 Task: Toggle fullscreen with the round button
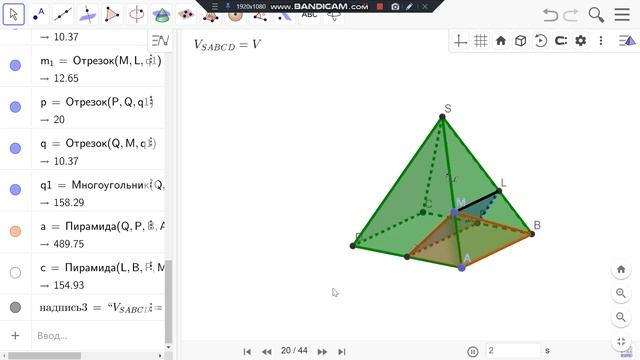pos(621,341)
